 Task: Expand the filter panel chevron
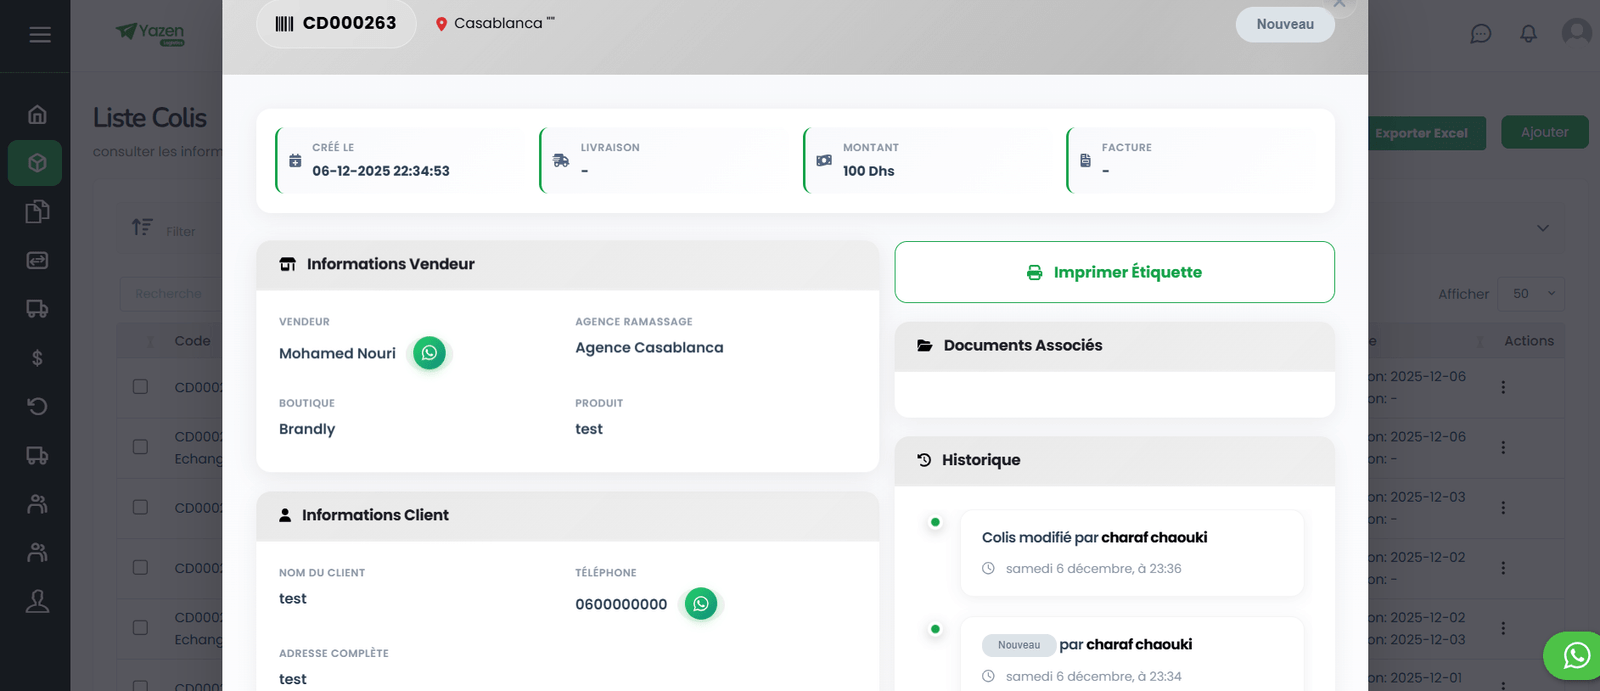point(1542,229)
